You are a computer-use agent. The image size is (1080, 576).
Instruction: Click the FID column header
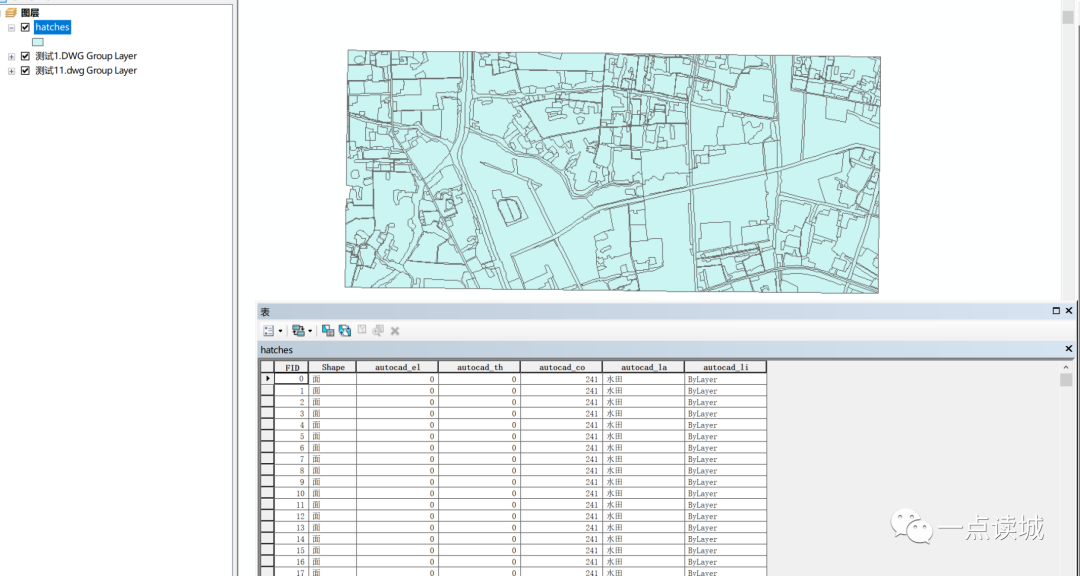292,367
